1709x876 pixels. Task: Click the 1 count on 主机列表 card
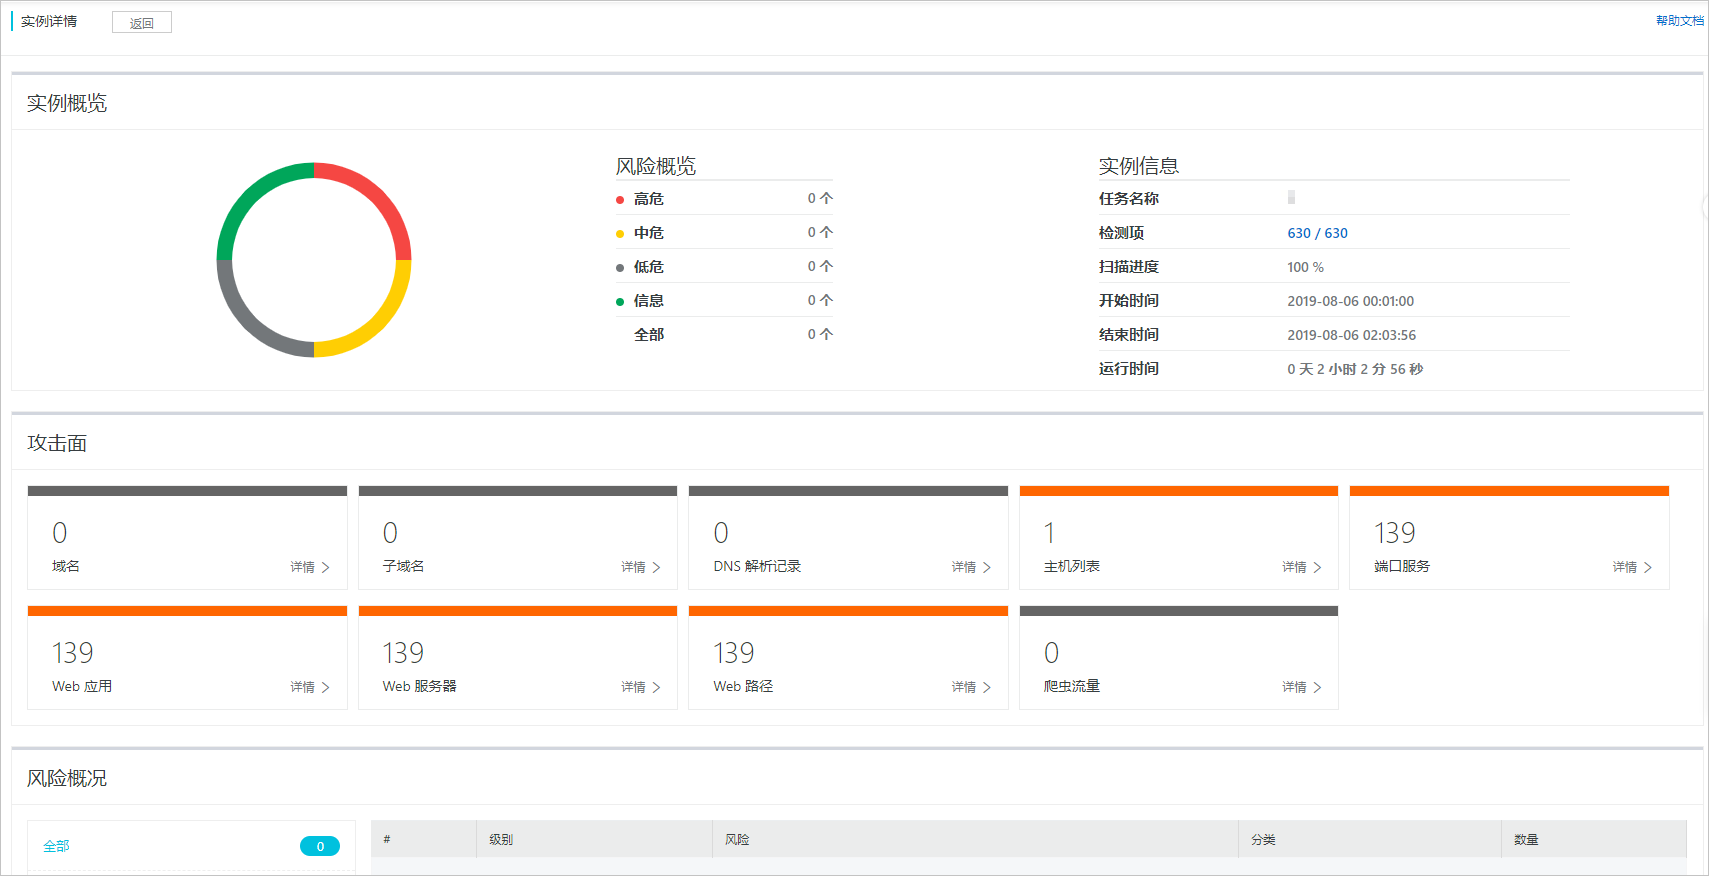(x=1049, y=533)
